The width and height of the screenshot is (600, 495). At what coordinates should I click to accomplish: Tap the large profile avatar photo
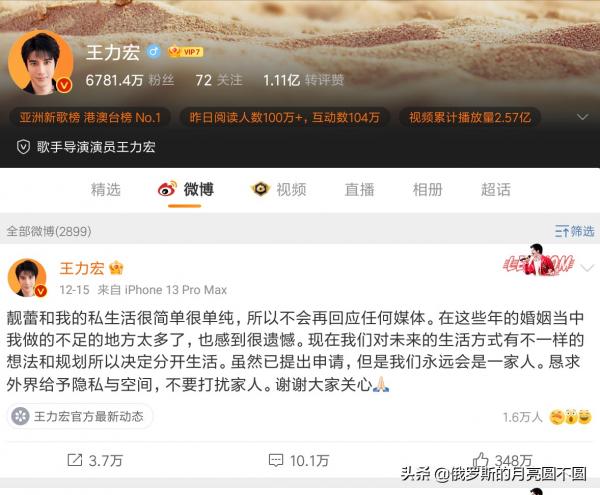pyautogui.click(x=41, y=63)
